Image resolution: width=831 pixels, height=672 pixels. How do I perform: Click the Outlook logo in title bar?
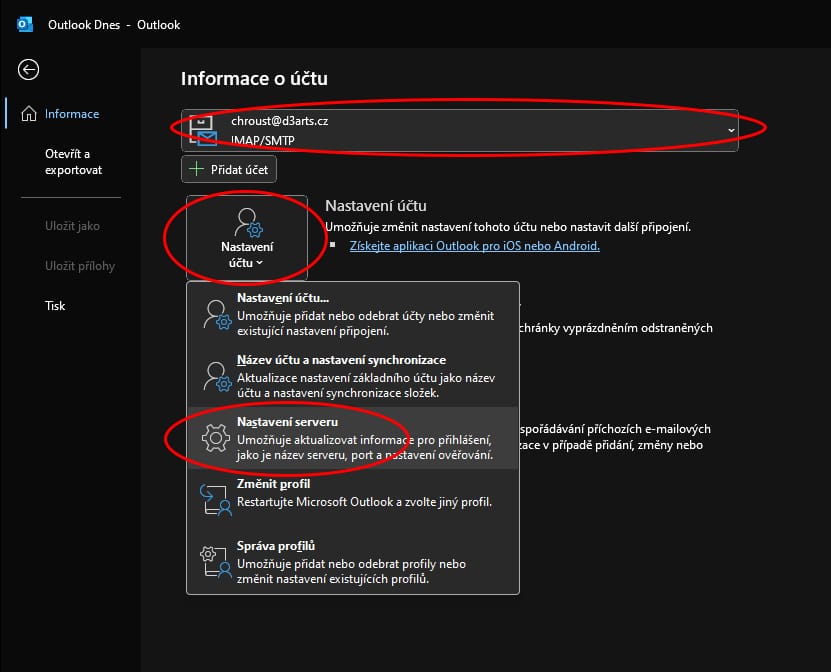pos(24,24)
